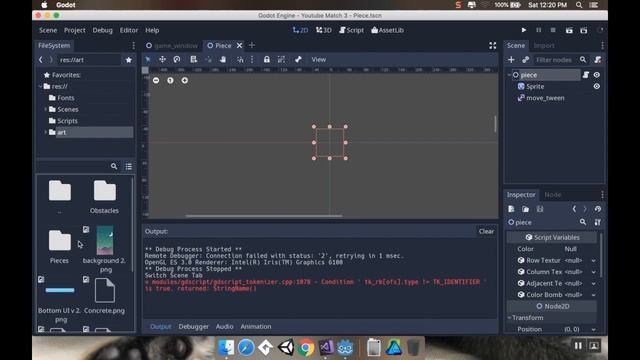Expand the art folder
The image size is (640, 360).
point(45,132)
